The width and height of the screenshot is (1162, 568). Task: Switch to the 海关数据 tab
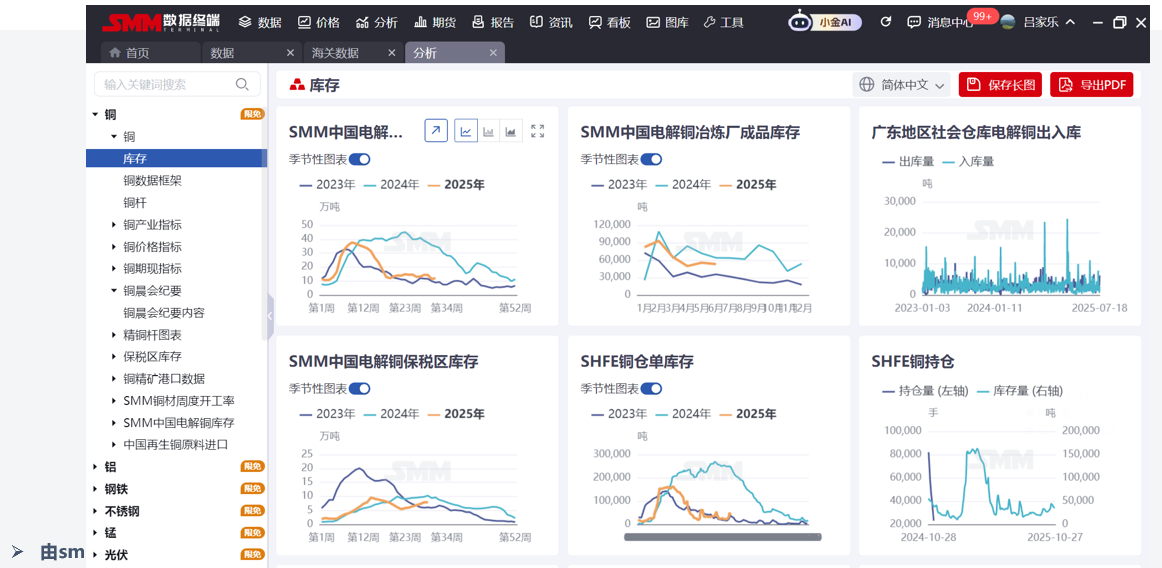tap(335, 53)
